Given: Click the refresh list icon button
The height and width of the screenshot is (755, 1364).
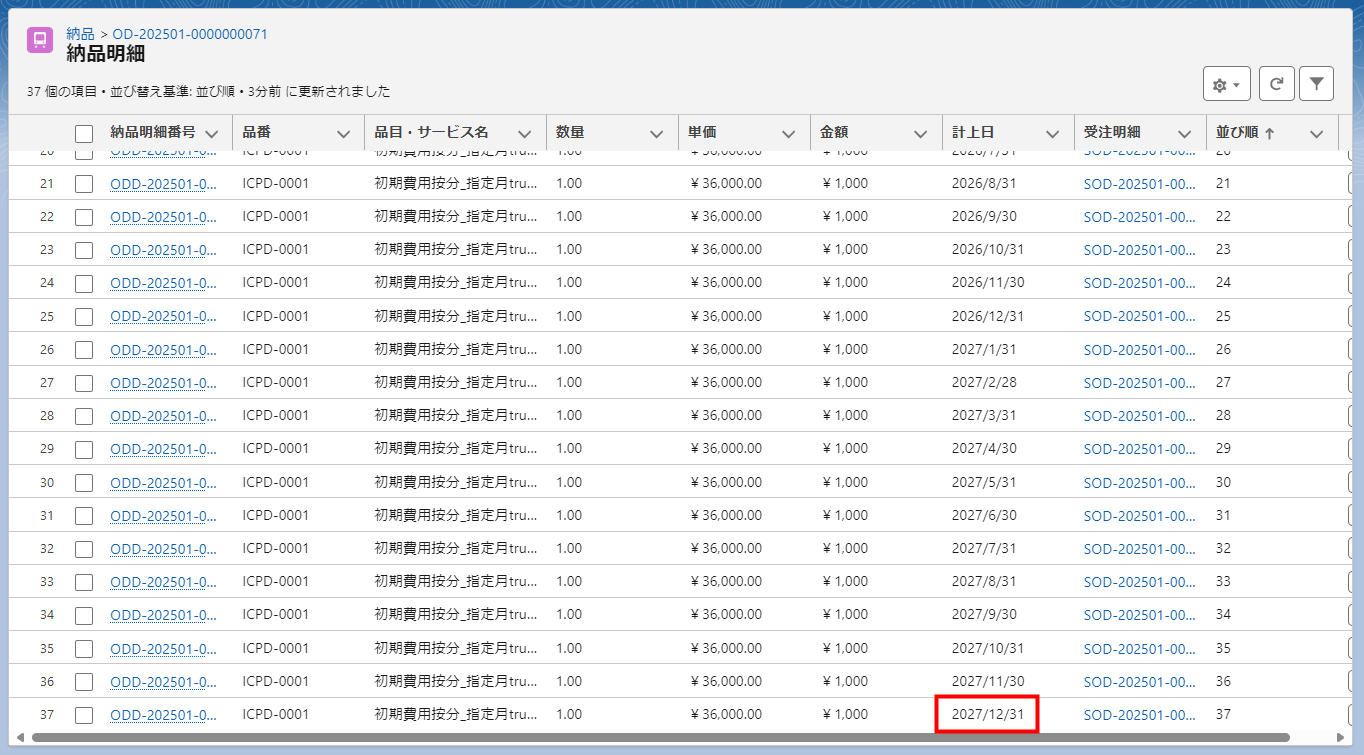Looking at the screenshot, I should tap(1275, 85).
